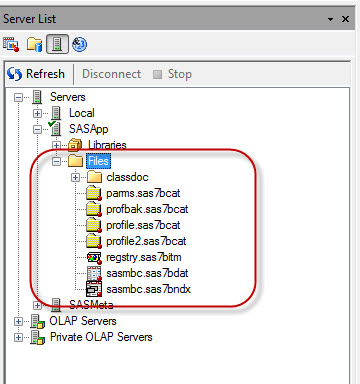Image resolution: width=360 pixels, height=384 pixels.
Task: Click the SASApp server icon
Action: (x=55, y=129)
